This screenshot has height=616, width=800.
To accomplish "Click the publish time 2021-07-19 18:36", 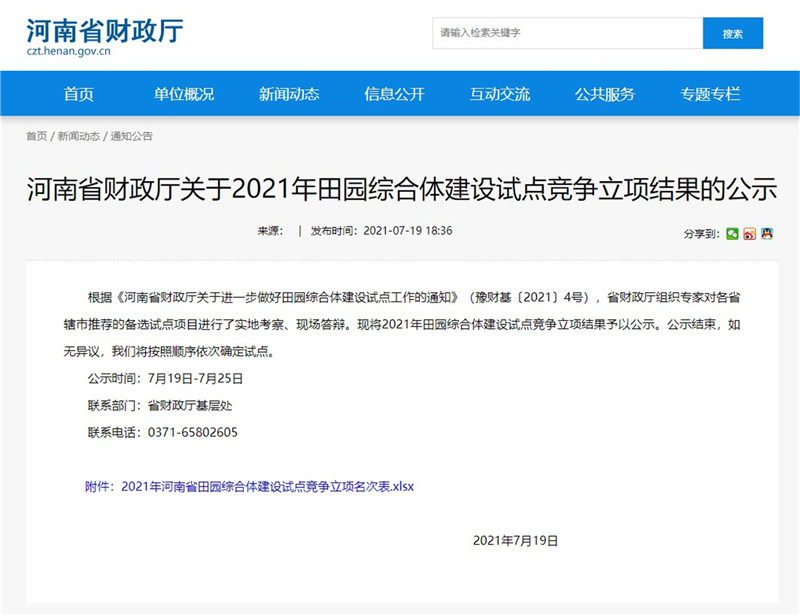I will point(408,231).
